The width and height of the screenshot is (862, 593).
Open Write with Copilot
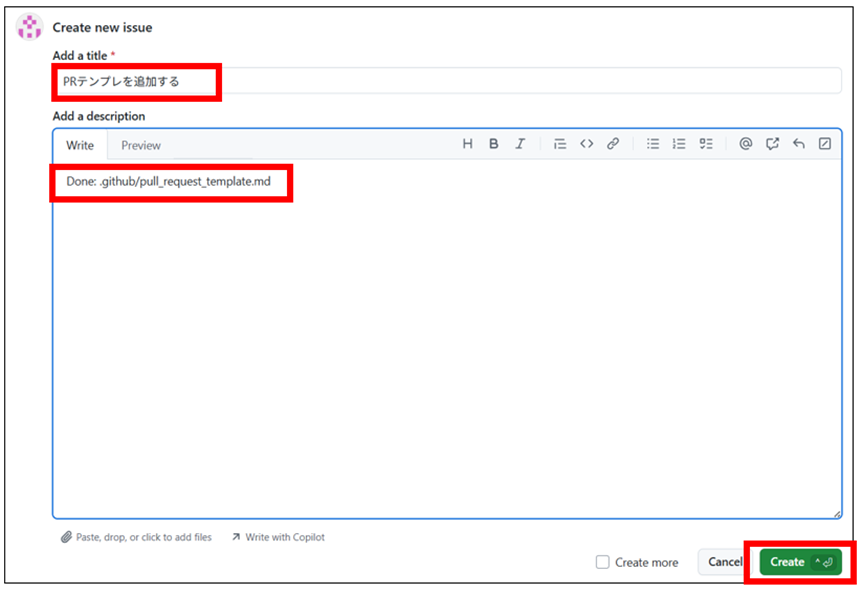point(278,537)
